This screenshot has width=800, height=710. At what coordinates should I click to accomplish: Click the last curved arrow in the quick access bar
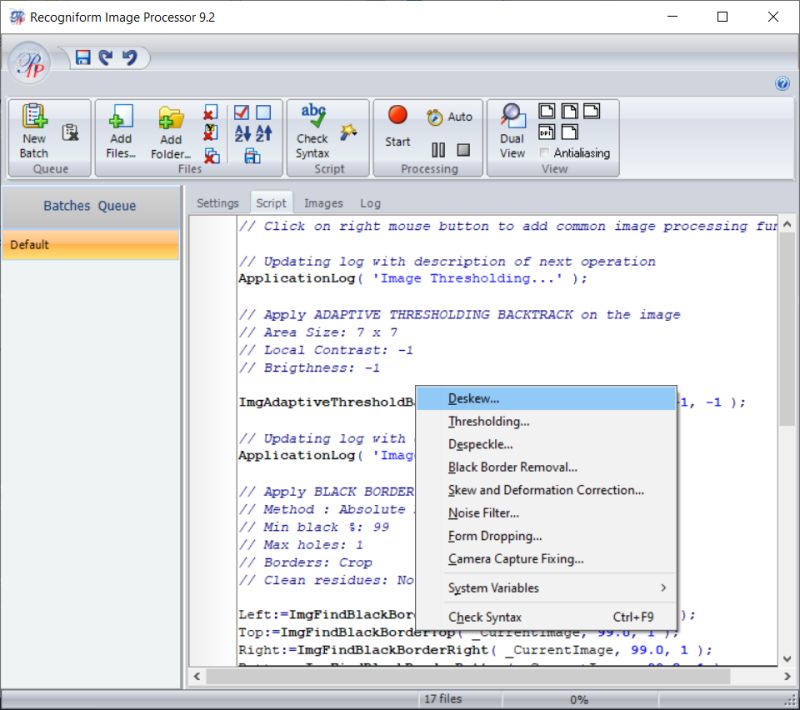click(x=130, y=57)
